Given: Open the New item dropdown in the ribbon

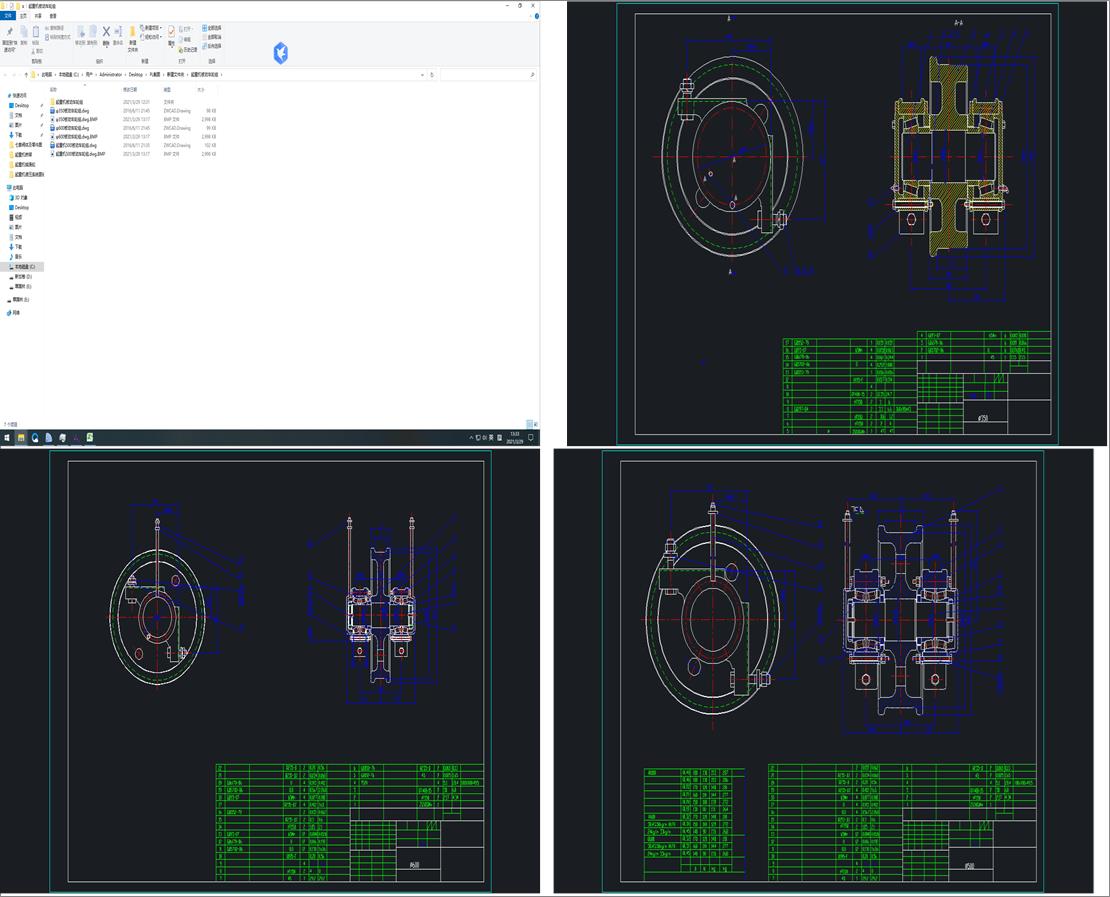Looking at the screenshot, I should [x=151, y=28].
